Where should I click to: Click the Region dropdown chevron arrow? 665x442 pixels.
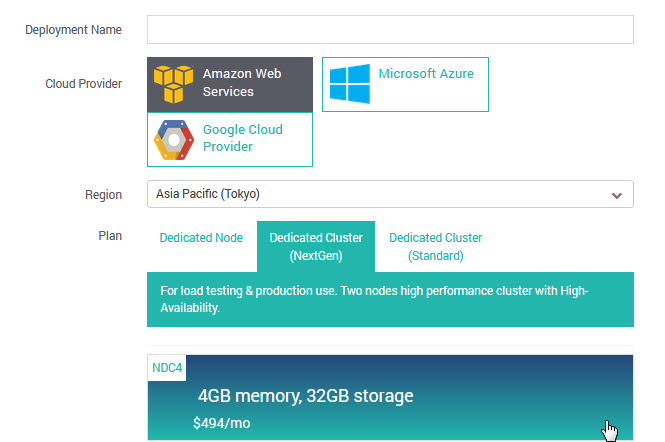click(x=617, y=196)
